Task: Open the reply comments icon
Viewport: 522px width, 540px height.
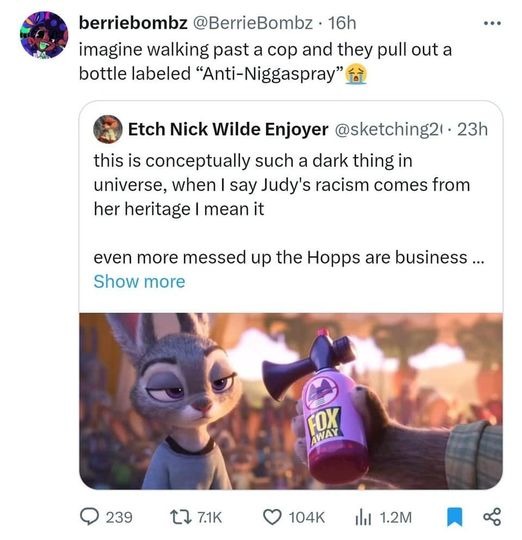Action: pyautogui.click(x=89, y=517)
